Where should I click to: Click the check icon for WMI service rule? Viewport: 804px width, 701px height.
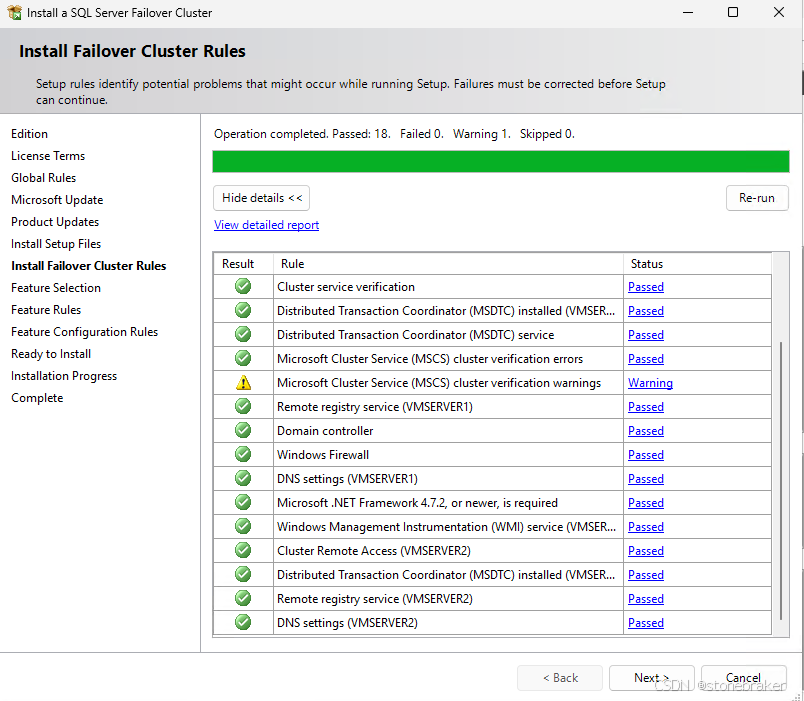(243, 526)
